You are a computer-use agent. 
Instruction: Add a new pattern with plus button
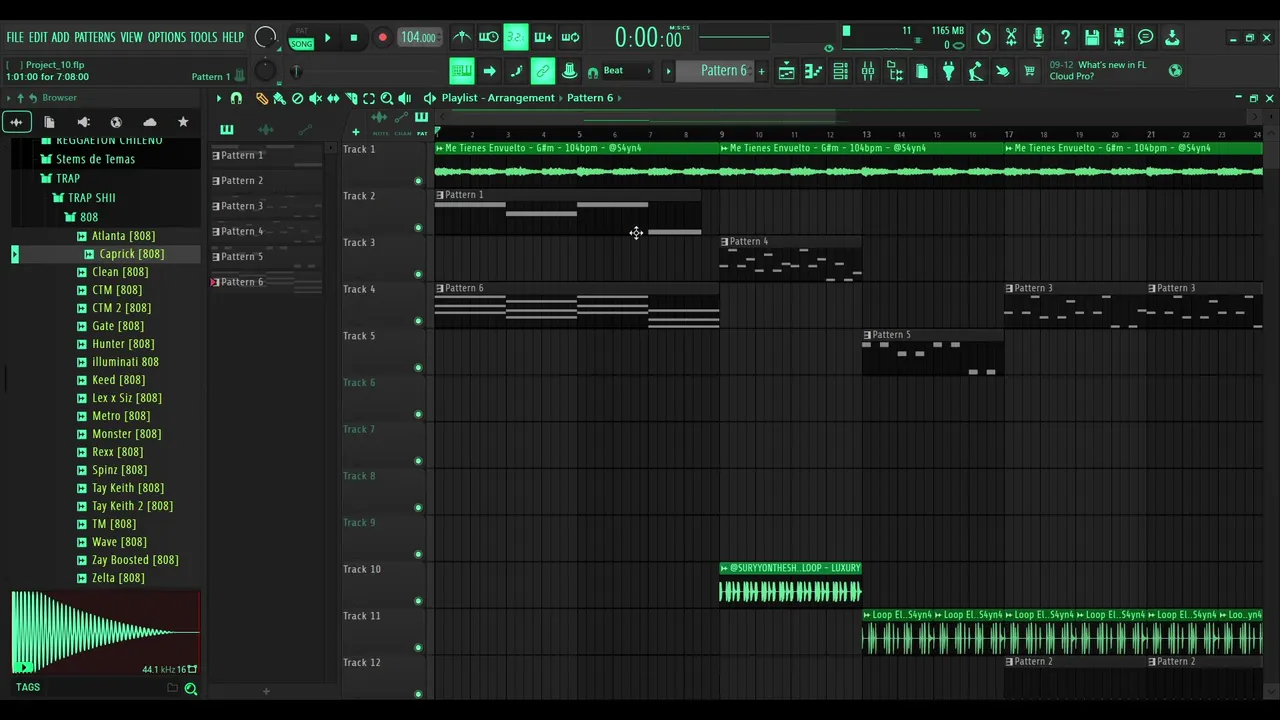tap(761, 71)
